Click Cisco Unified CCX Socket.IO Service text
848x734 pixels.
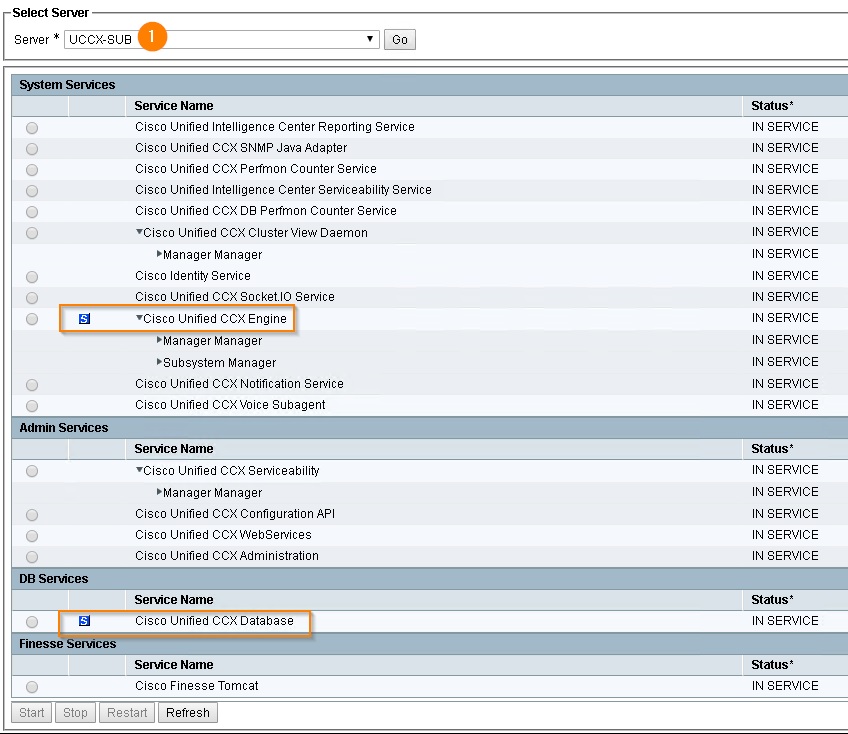click(x=235, y=296)
